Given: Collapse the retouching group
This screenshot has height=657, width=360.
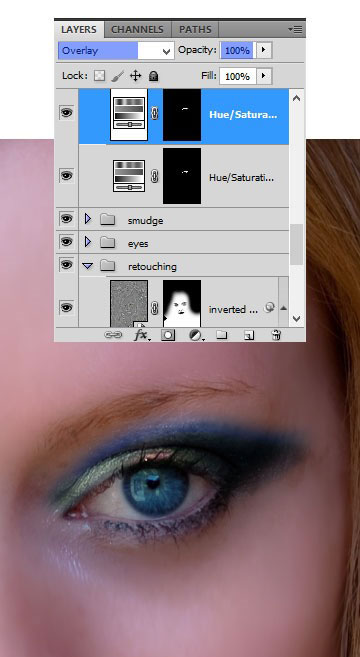Looking at the screenshot, I should tap(88, 266).
